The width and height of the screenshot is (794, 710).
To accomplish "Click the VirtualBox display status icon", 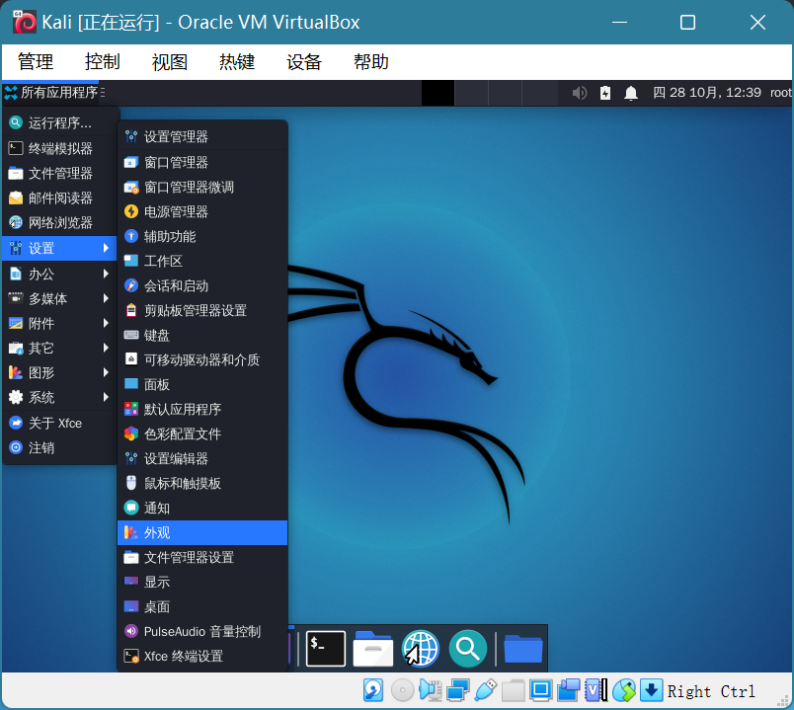I will pos(540,690).
